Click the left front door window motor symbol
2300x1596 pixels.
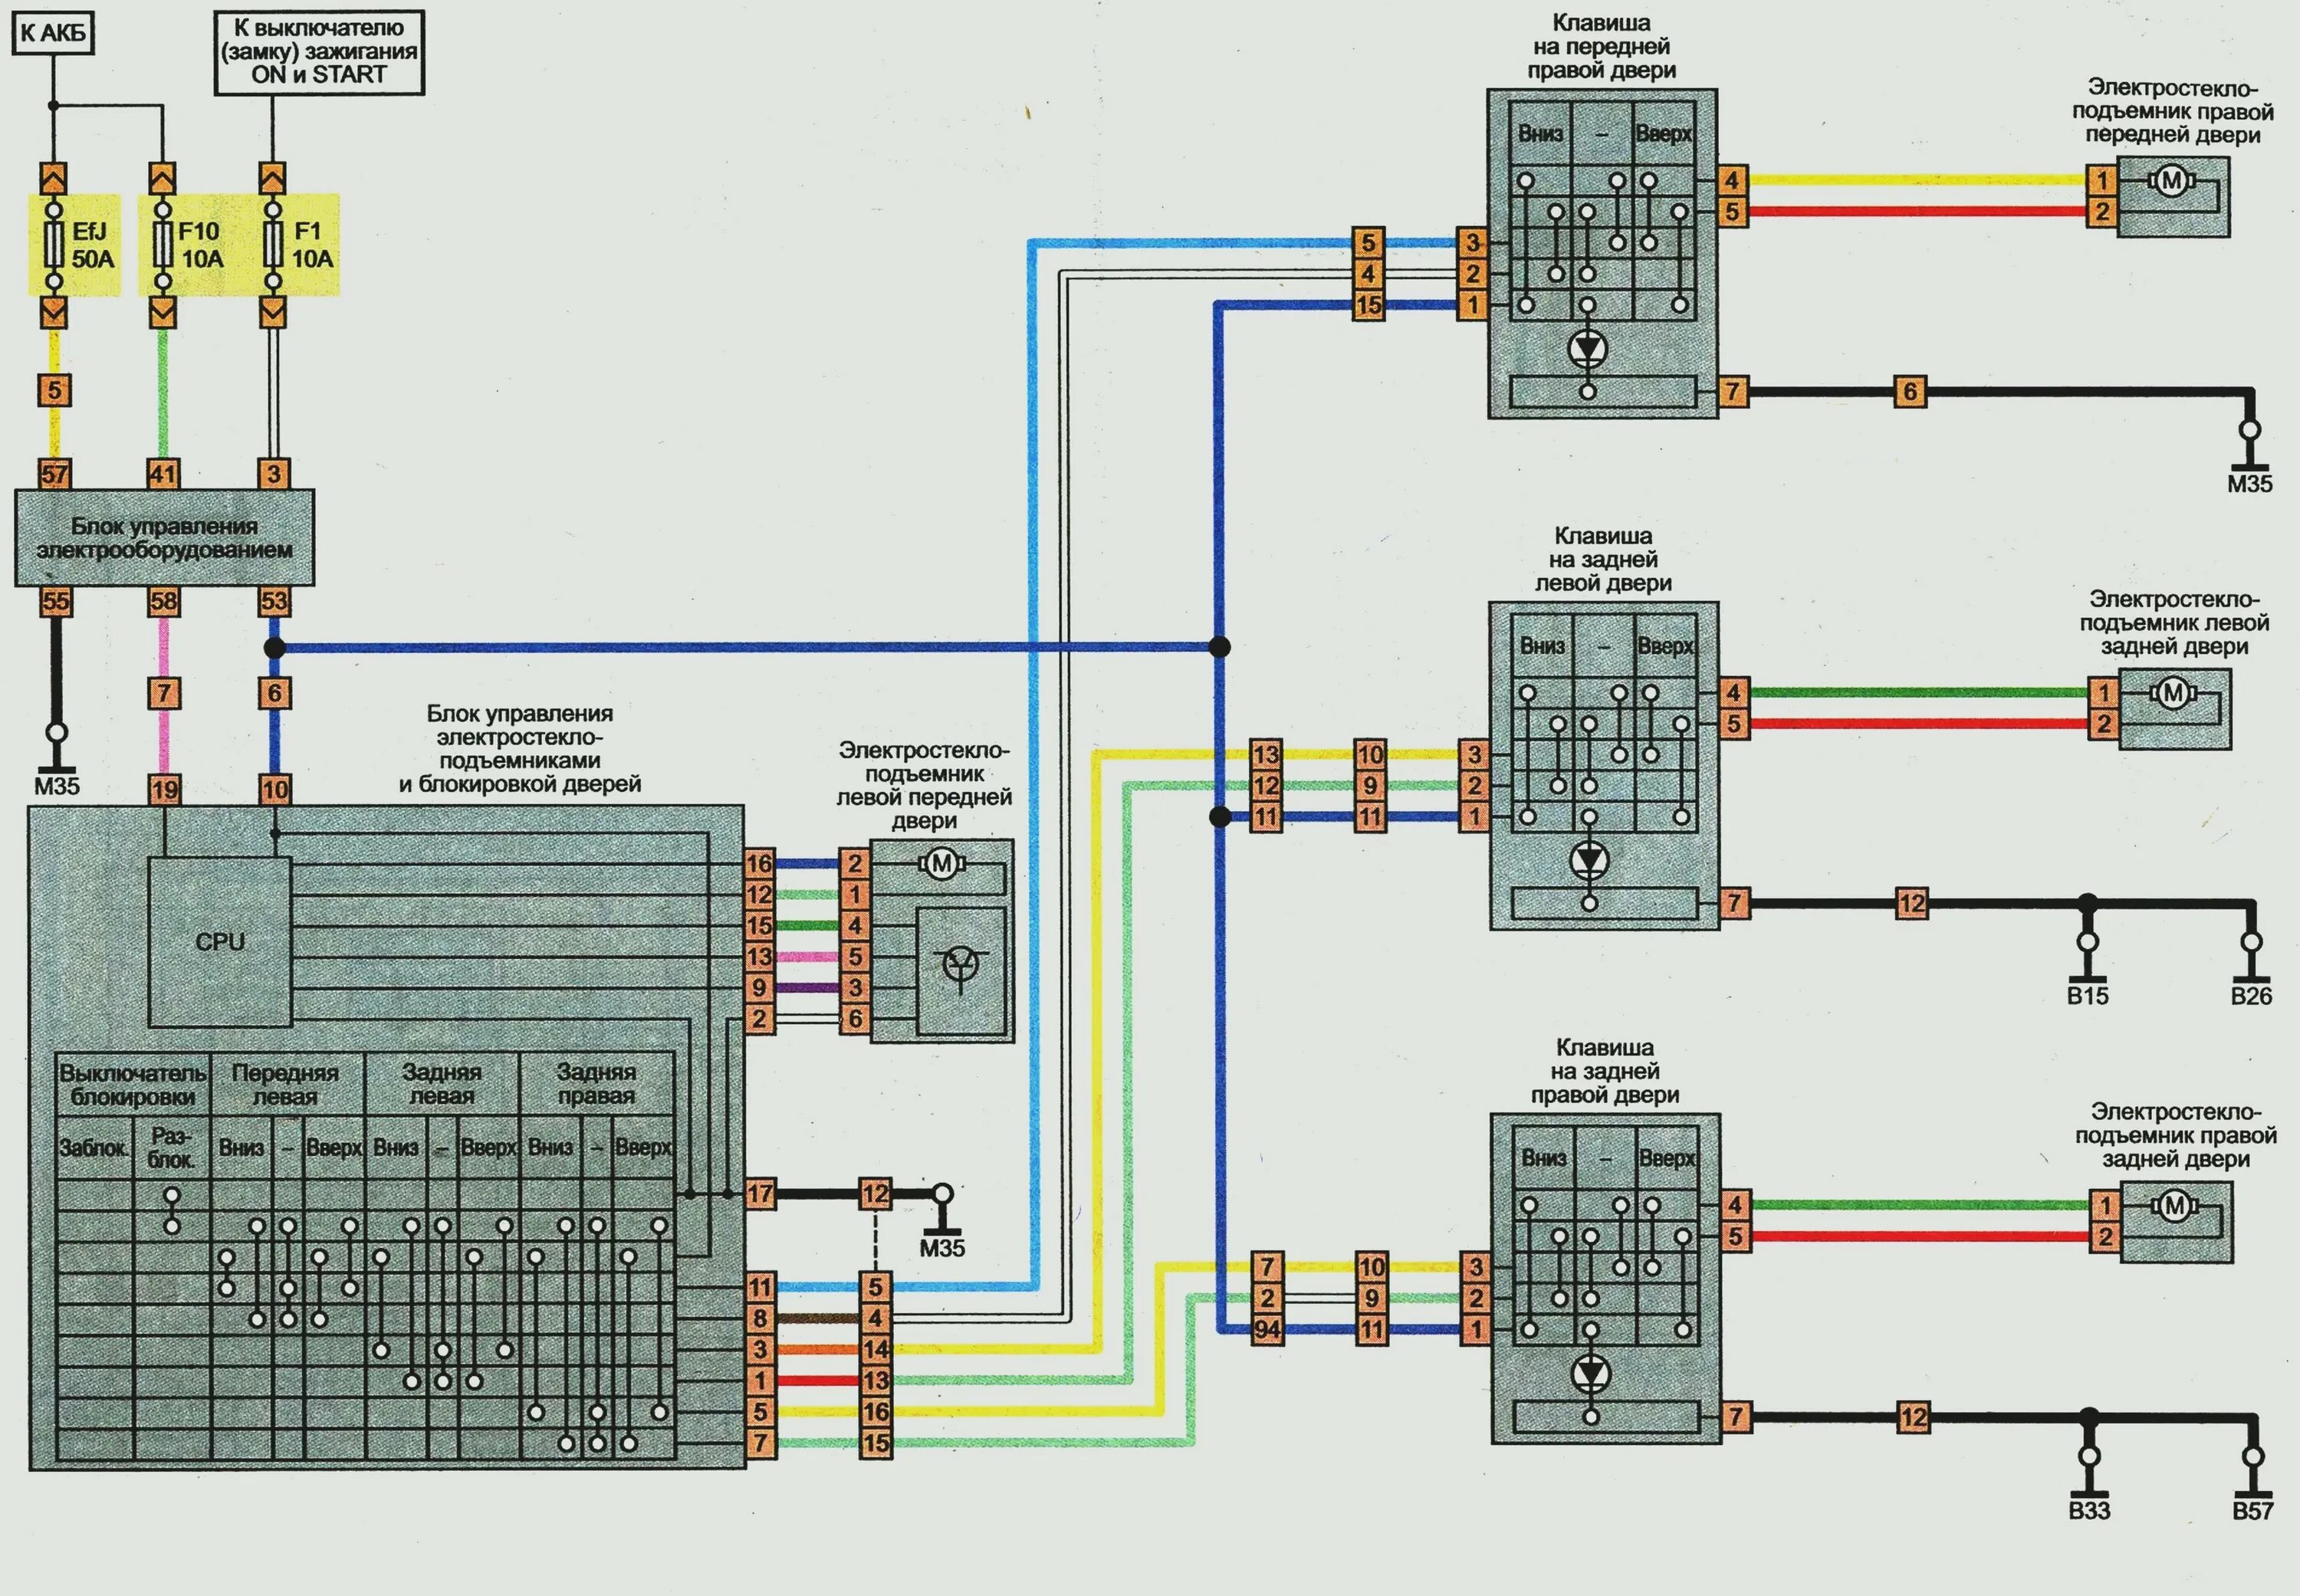[x=941, y=863]
